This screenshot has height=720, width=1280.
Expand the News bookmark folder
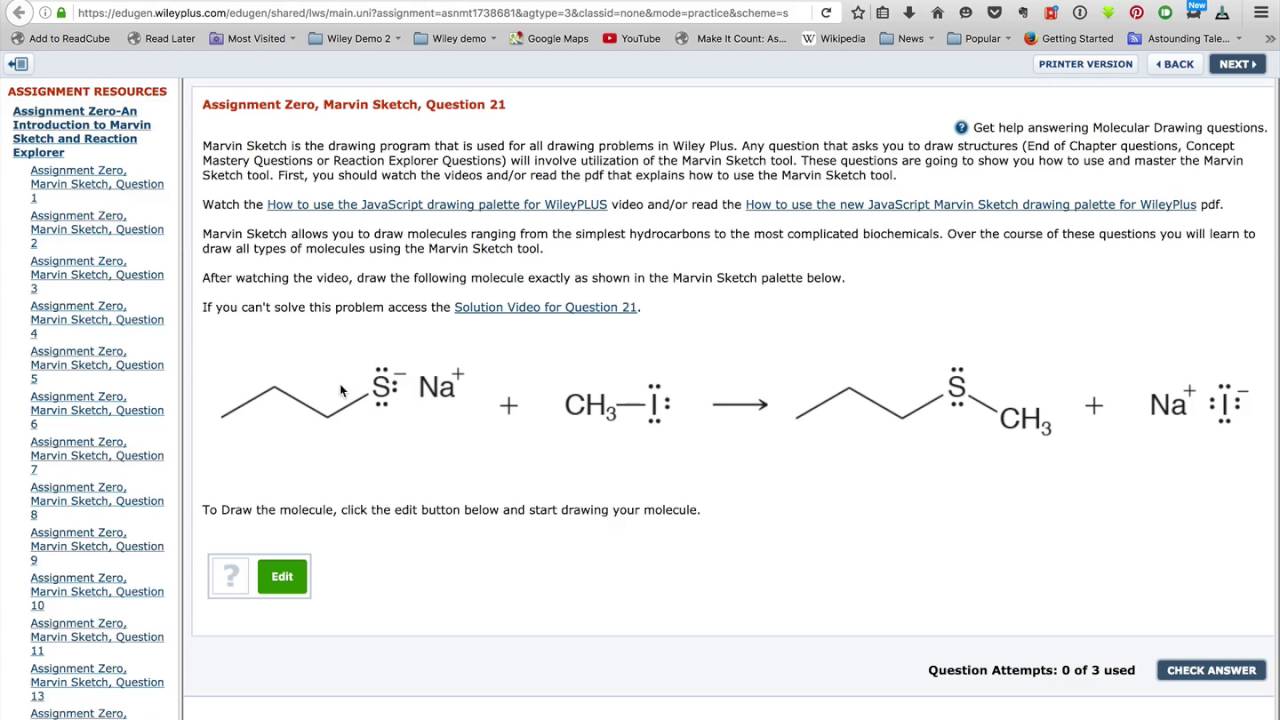pyautogui.click(x=908, y=38)
